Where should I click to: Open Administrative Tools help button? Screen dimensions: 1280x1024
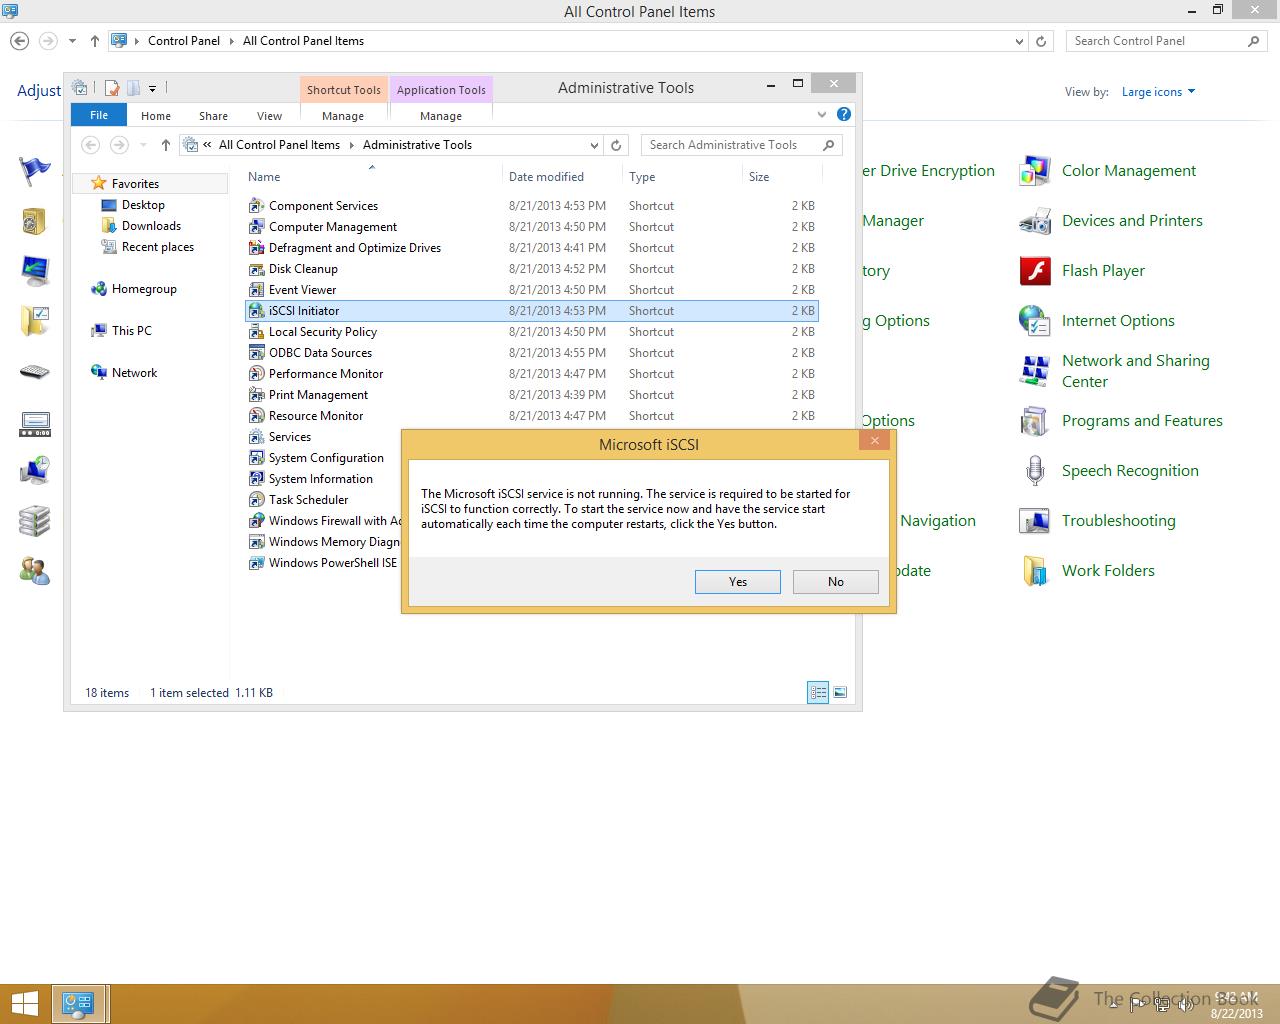pos(844,115)
